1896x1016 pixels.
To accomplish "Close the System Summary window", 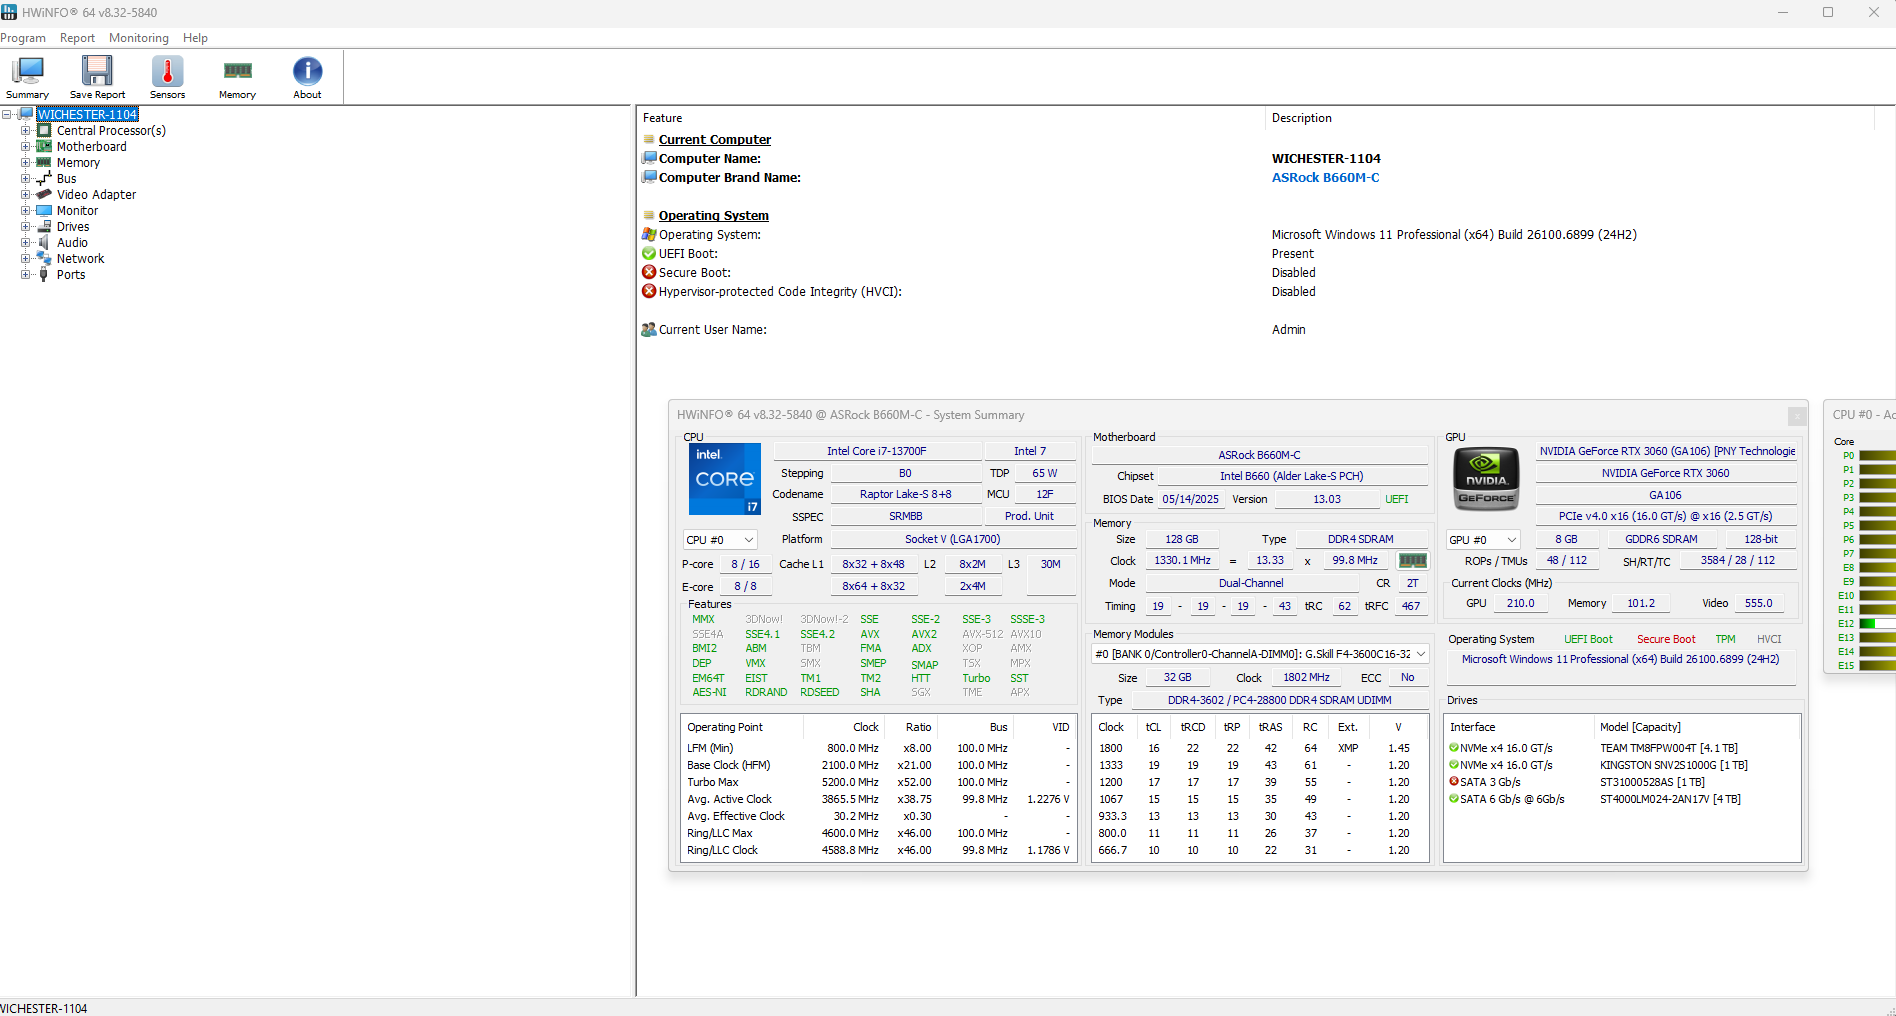I will click(x=1796, y=415).
